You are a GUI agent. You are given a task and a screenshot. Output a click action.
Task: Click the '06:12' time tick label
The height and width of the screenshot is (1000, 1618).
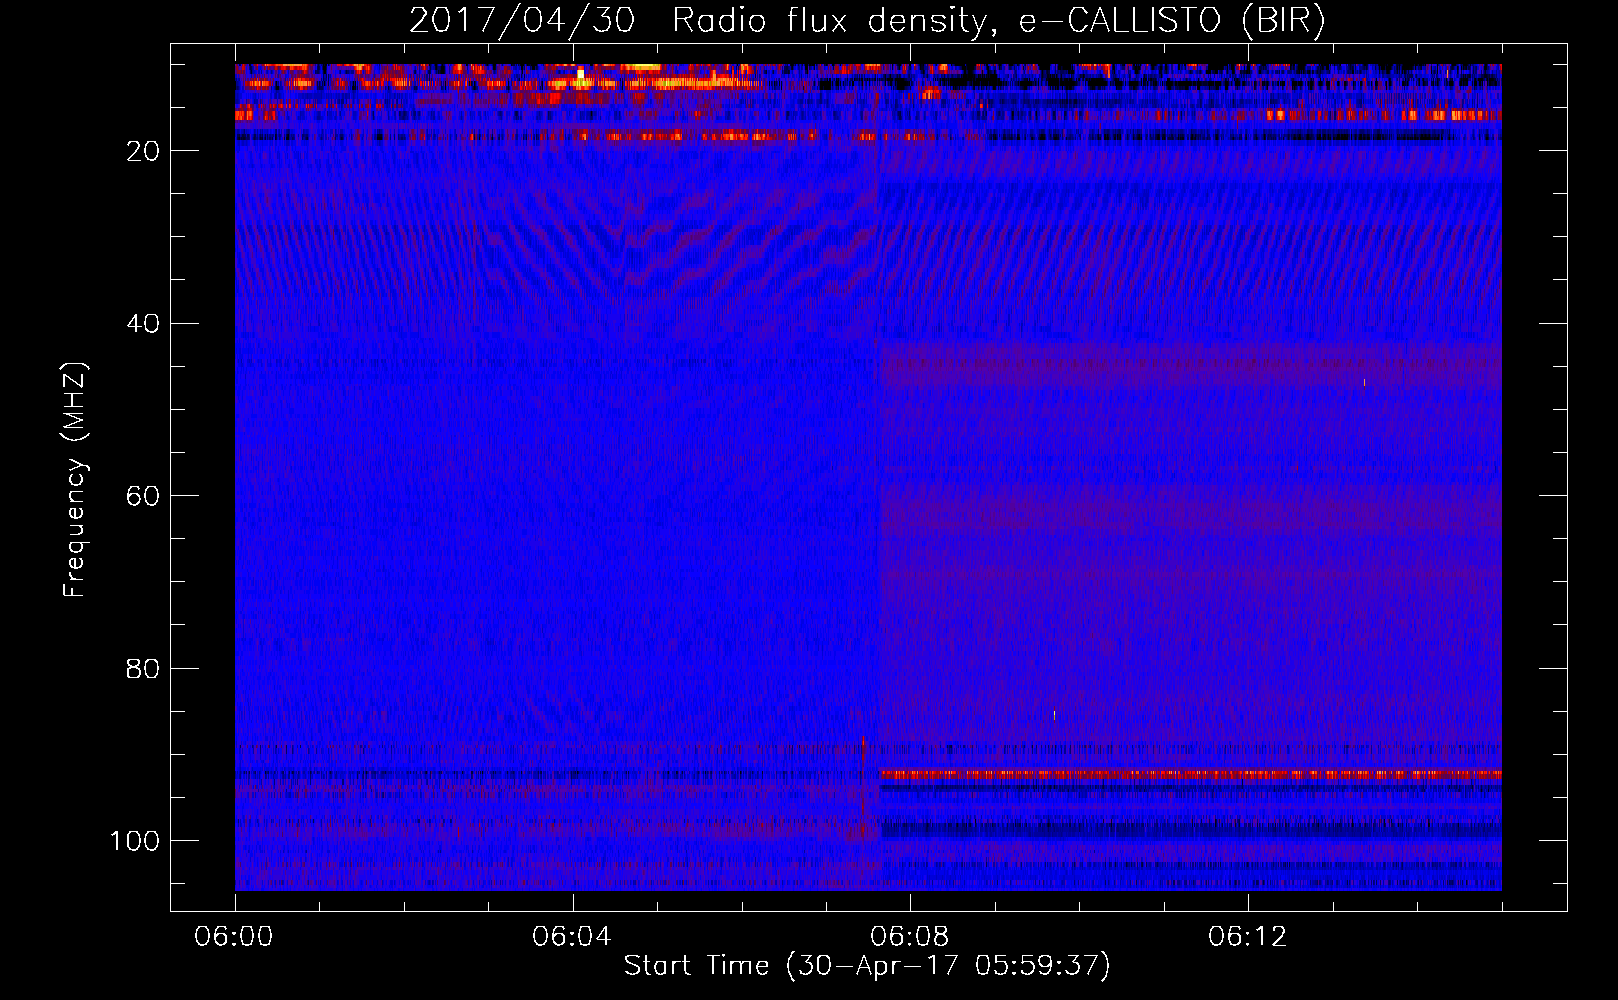[1248, 937]
